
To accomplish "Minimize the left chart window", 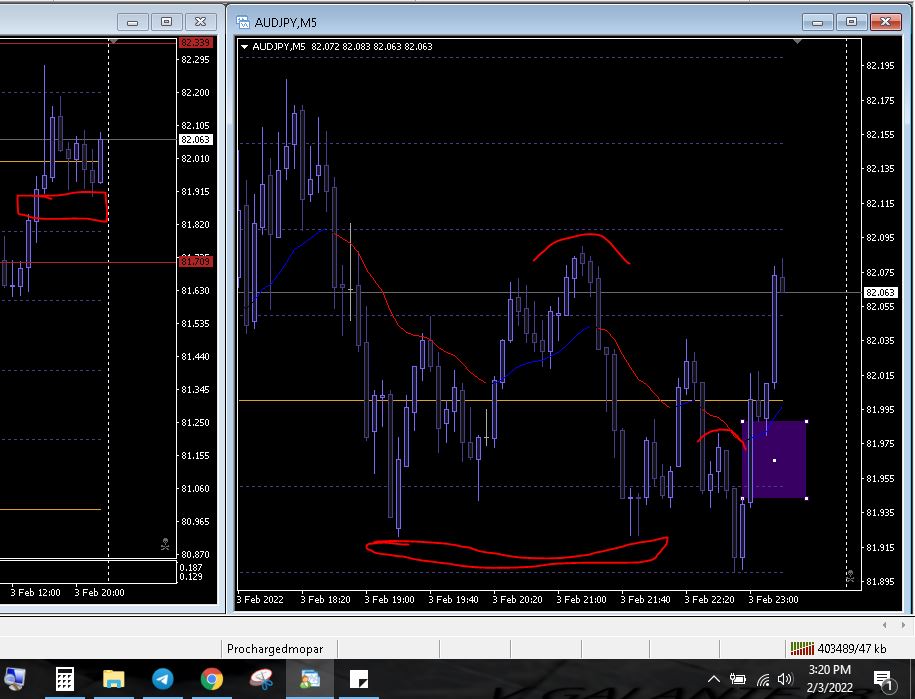I will [x=132, y=22].
